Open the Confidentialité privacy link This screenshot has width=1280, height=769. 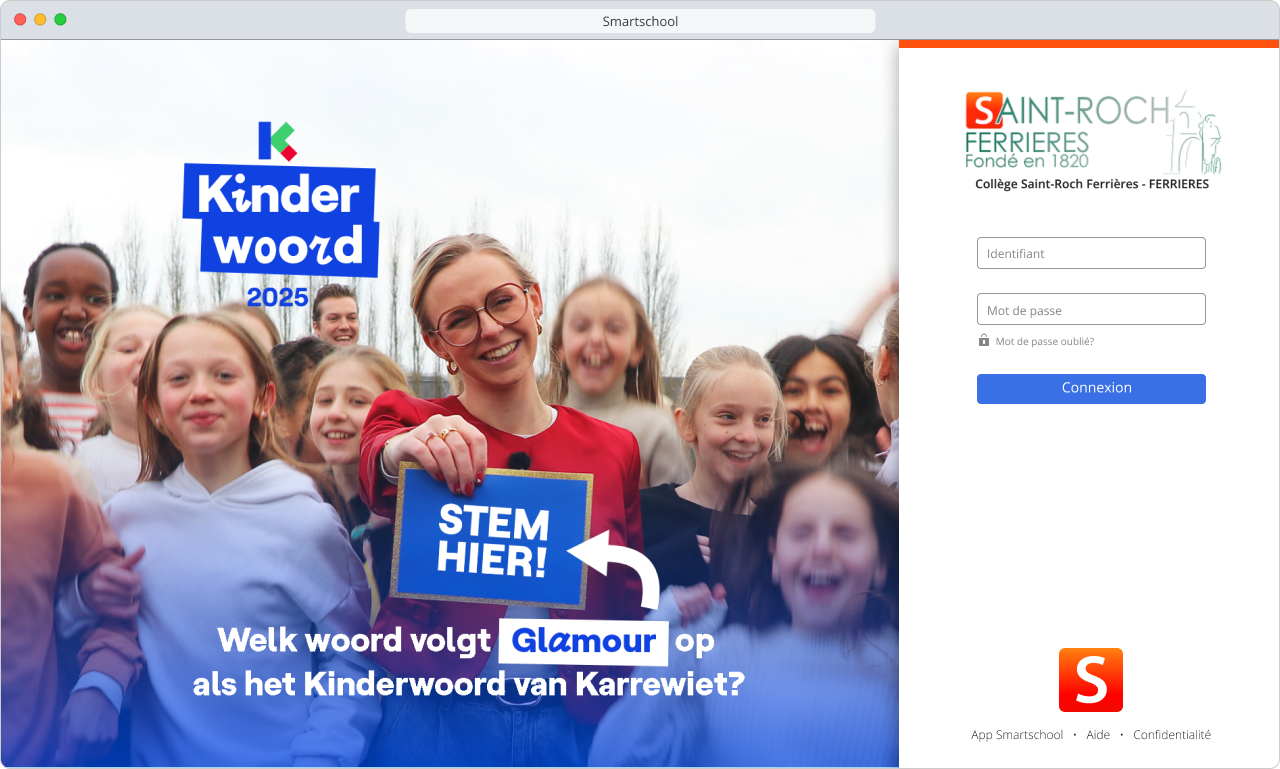click(x=1172, y=735)
